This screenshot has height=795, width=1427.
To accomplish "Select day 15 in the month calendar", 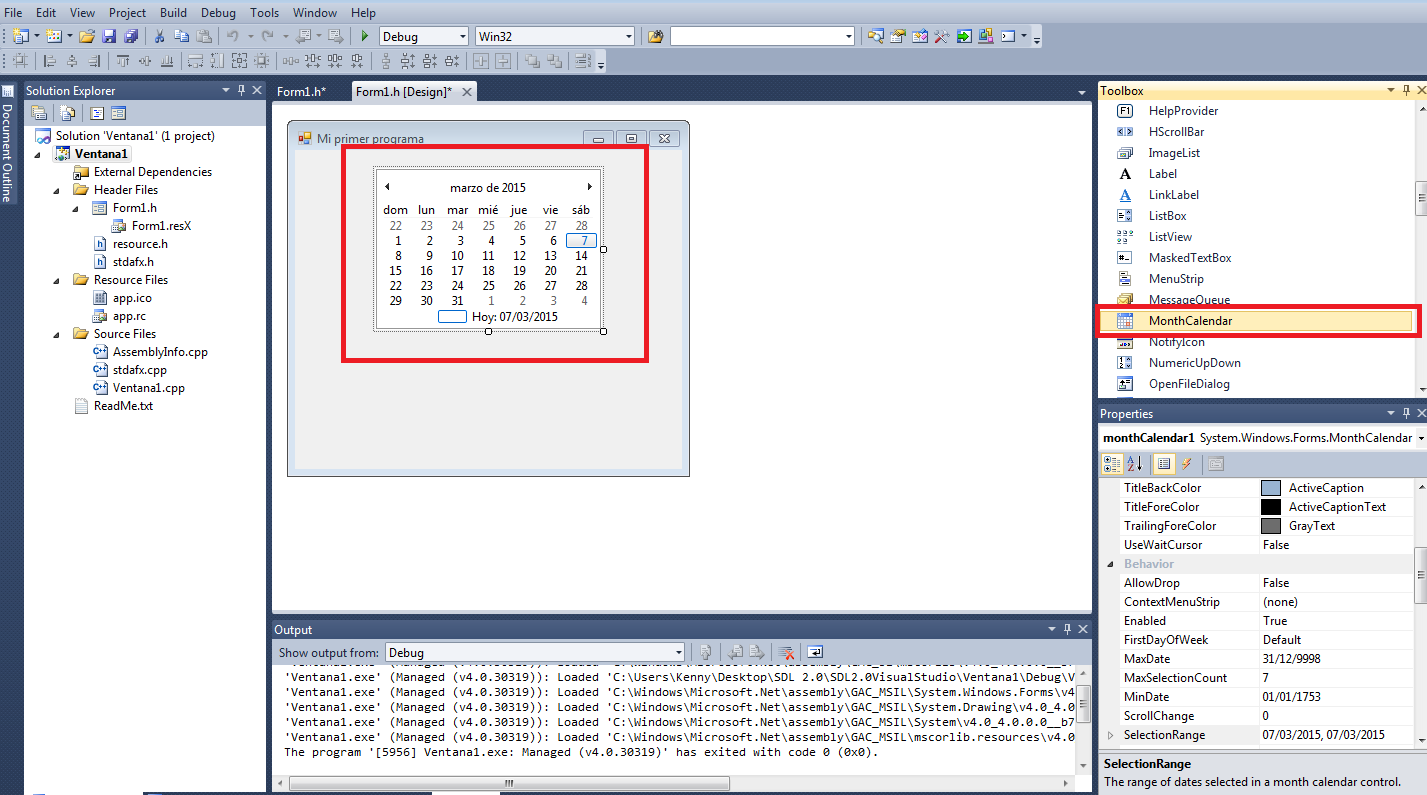I will pos(396,271).
